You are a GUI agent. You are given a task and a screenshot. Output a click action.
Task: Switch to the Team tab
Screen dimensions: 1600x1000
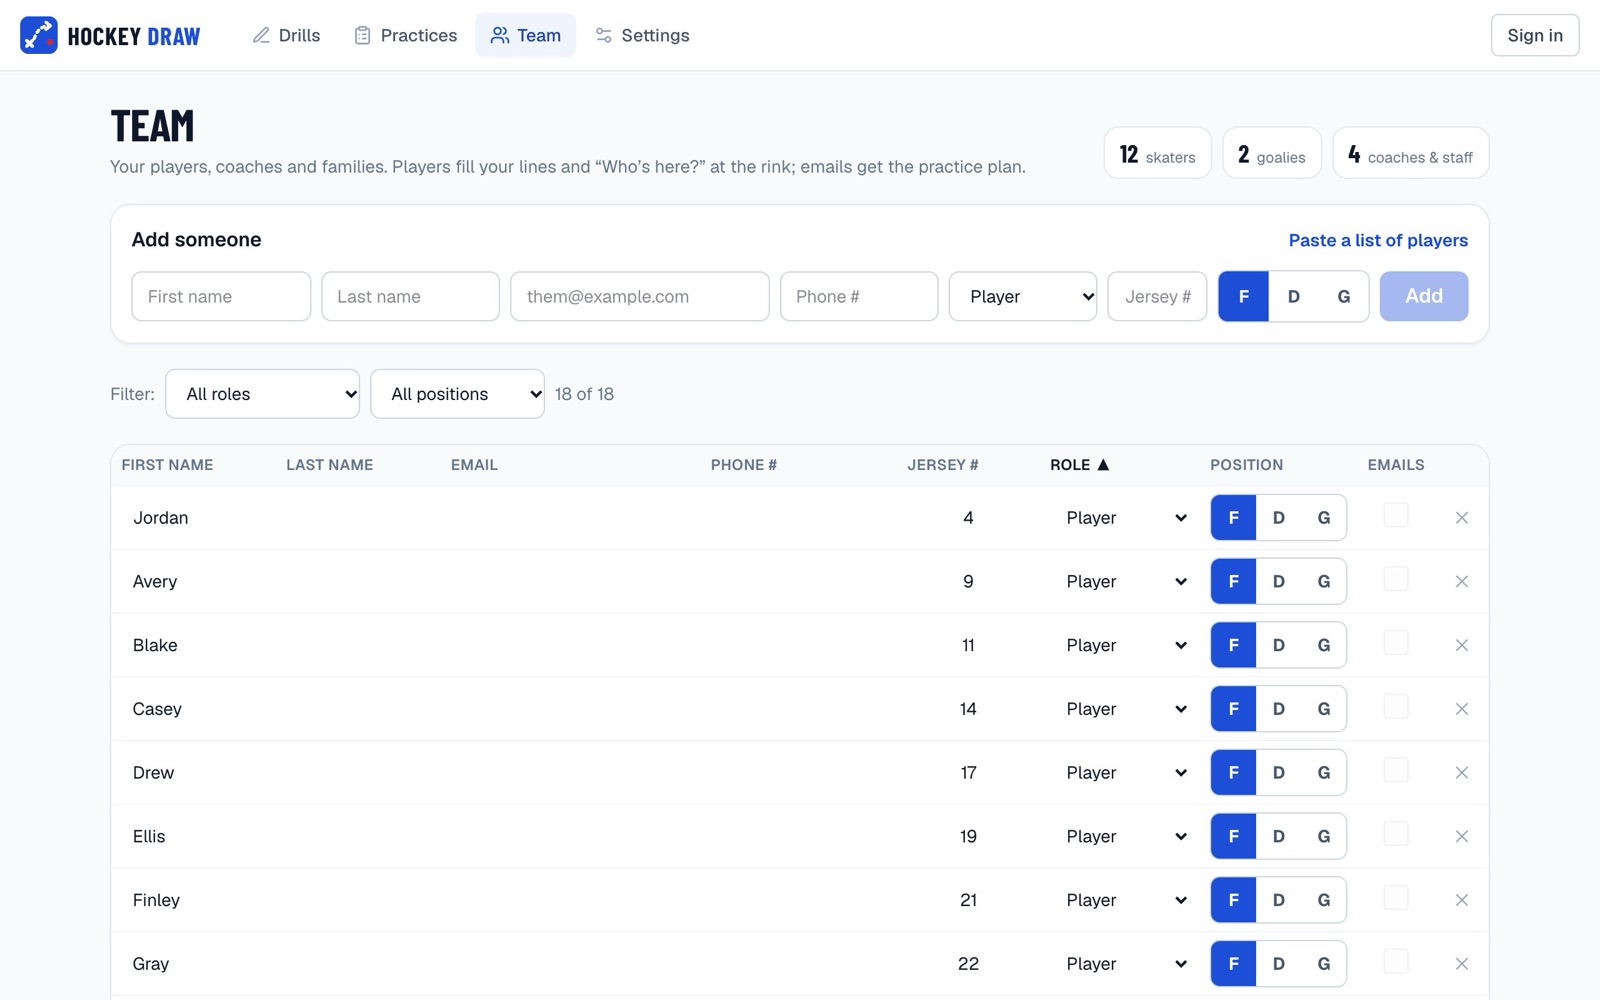tap(526, 35)
